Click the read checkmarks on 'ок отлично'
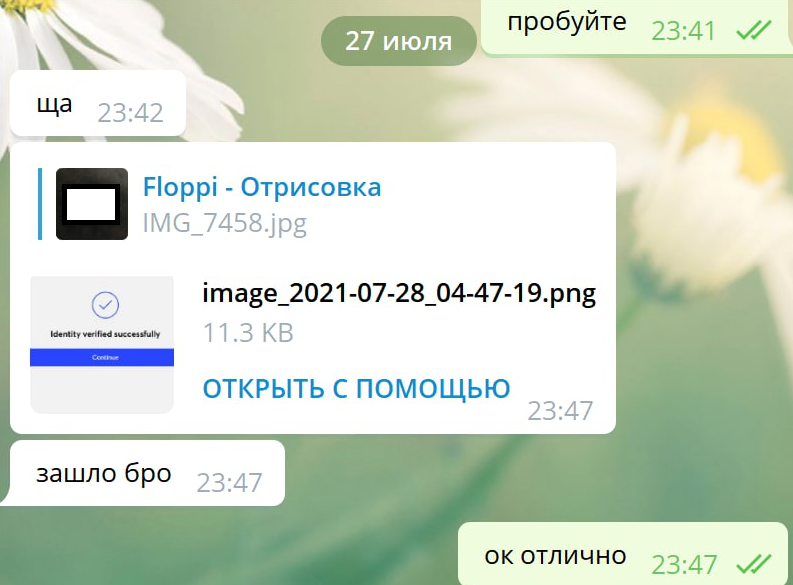The image size is (793, 585). pyautogui.click(x=754, y=564)
